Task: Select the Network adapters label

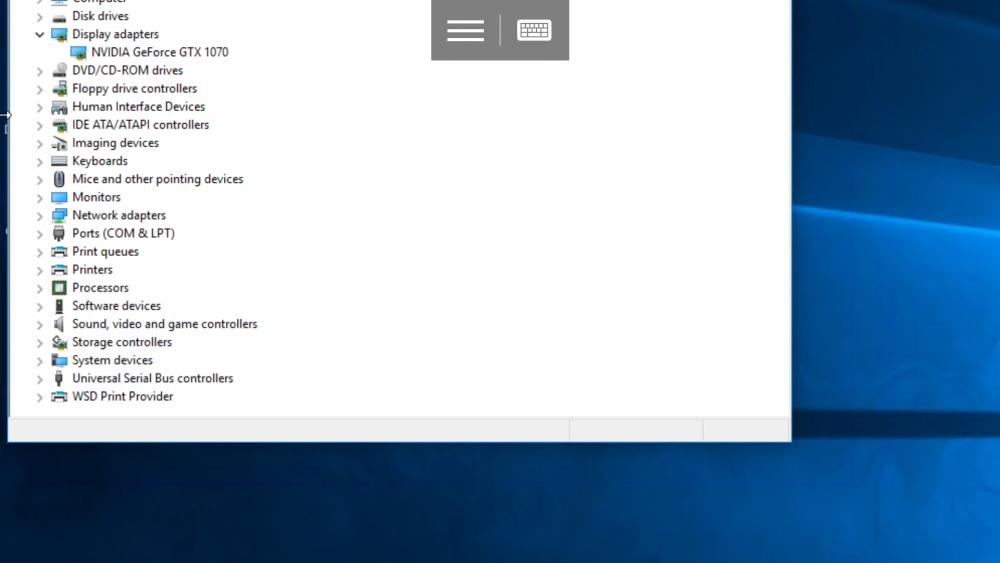Action: point(119,216)
